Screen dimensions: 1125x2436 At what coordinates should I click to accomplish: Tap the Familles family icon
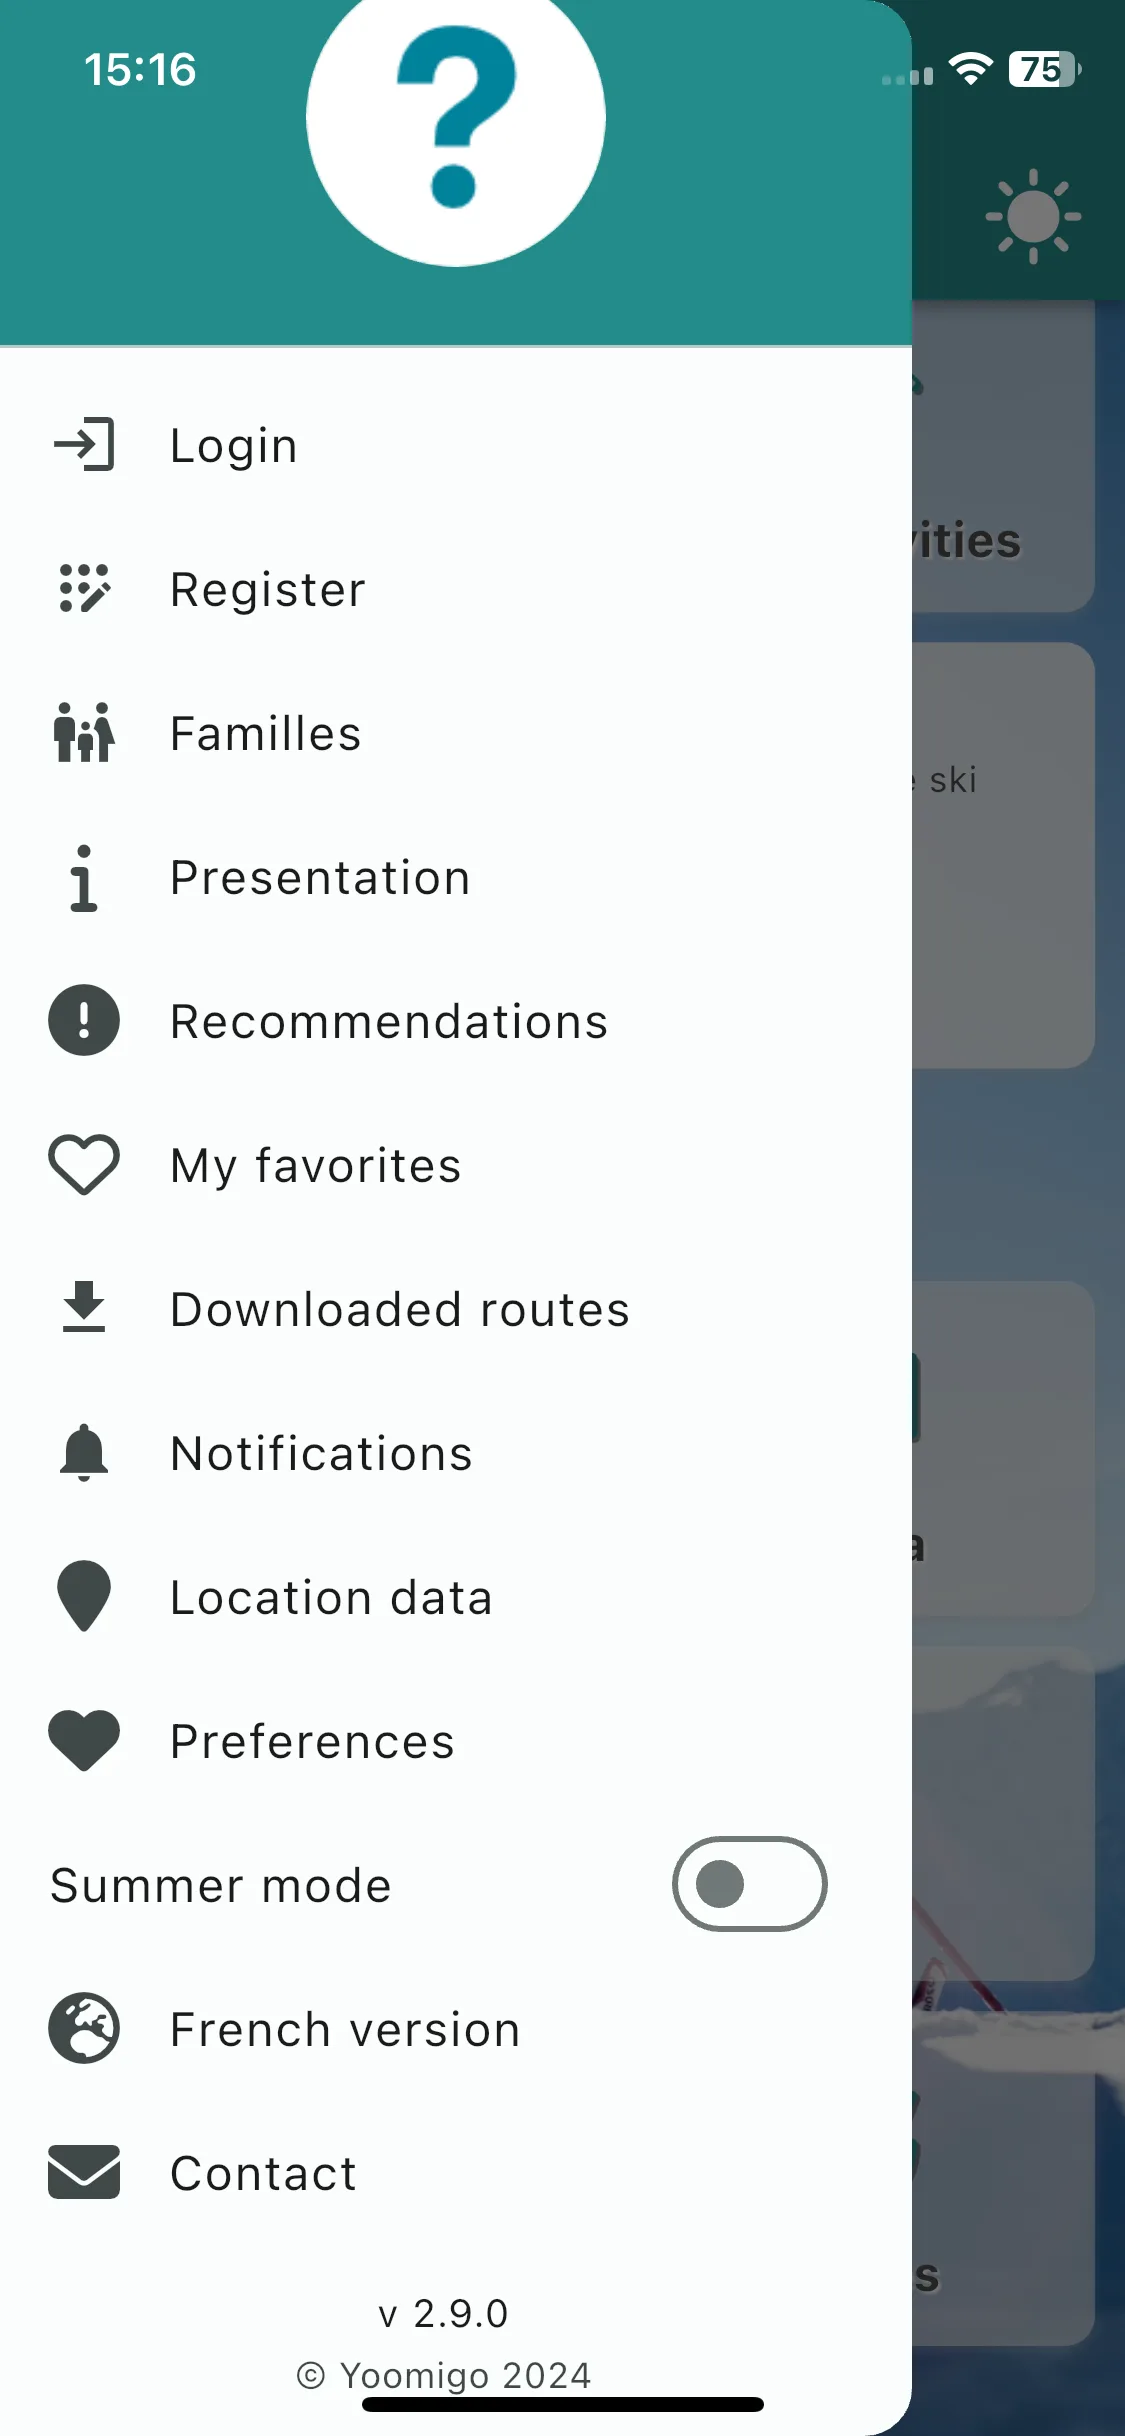tap(84, 732)
